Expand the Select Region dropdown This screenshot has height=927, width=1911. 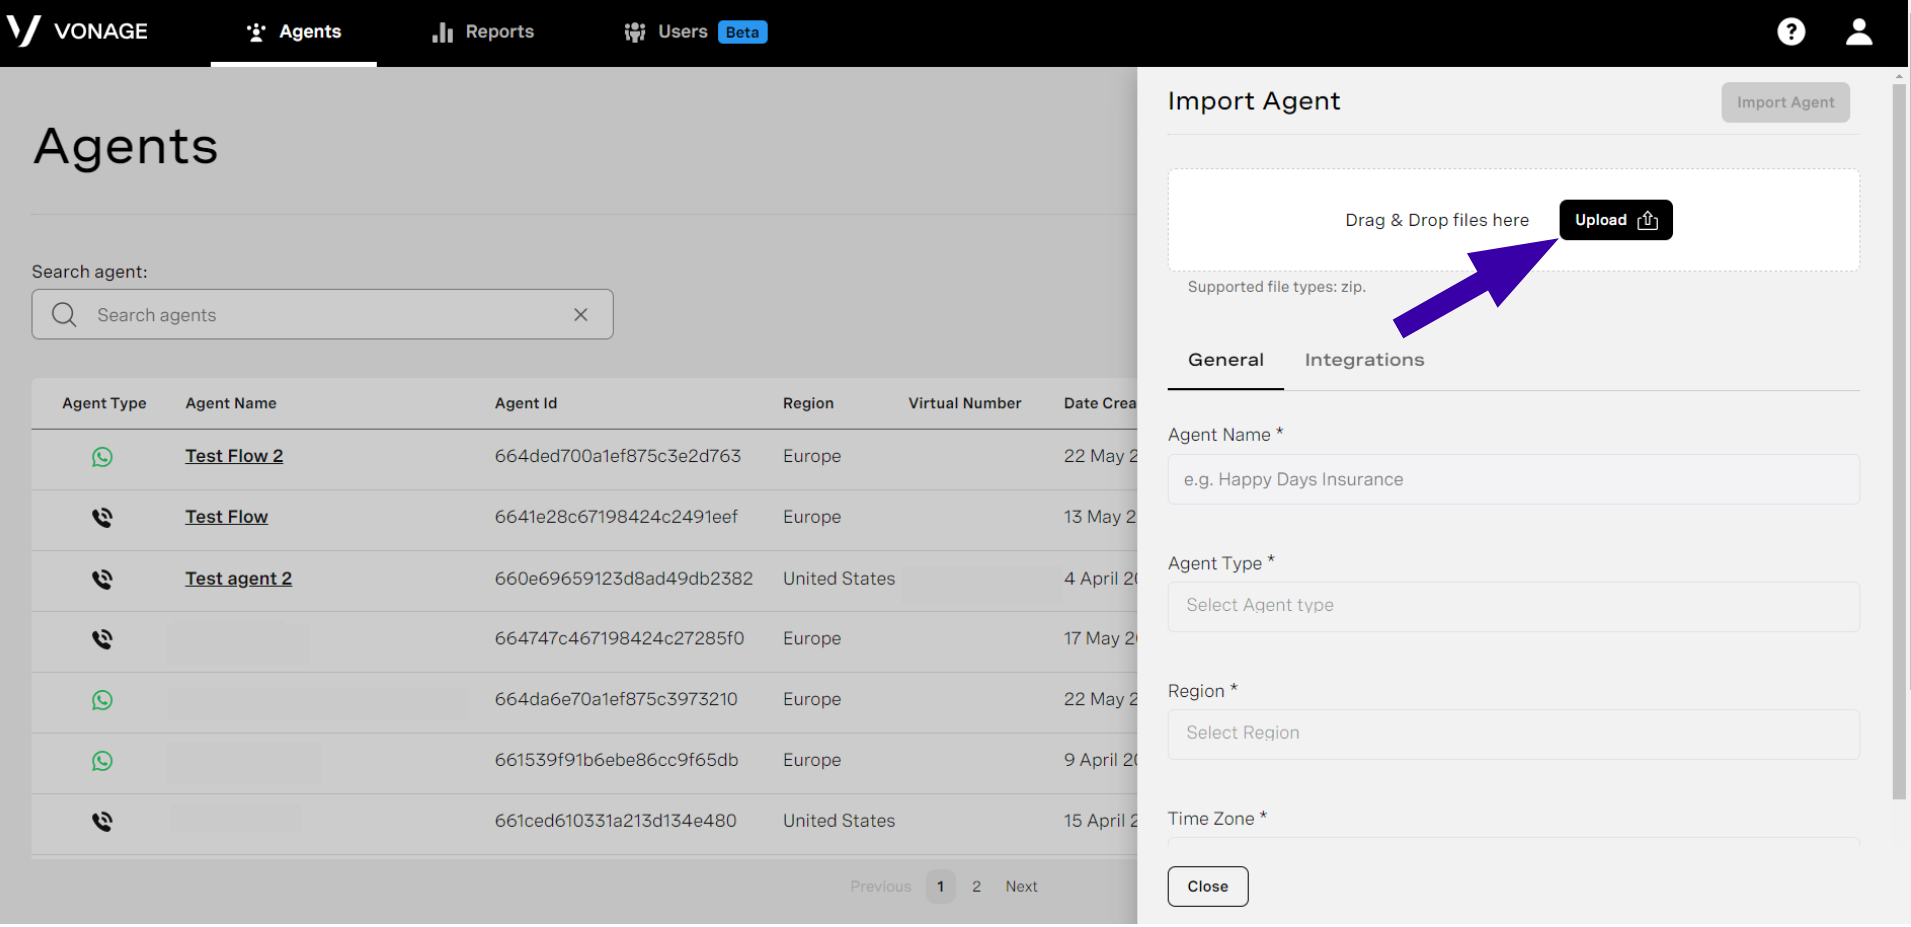click(1514, 734)
